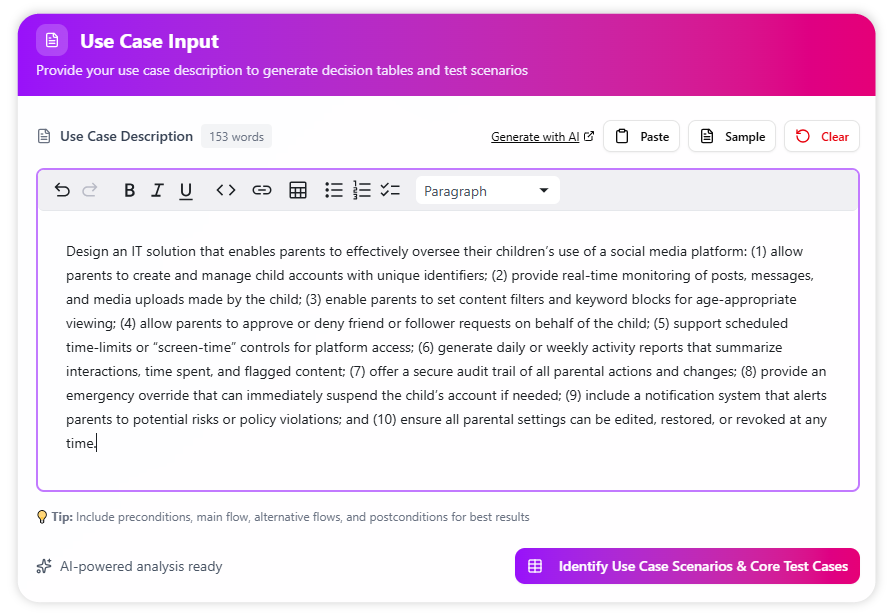Viewport: 894px width, 616px height.
Task: Insert a table from the toolbar
Action: coord(298,191)
